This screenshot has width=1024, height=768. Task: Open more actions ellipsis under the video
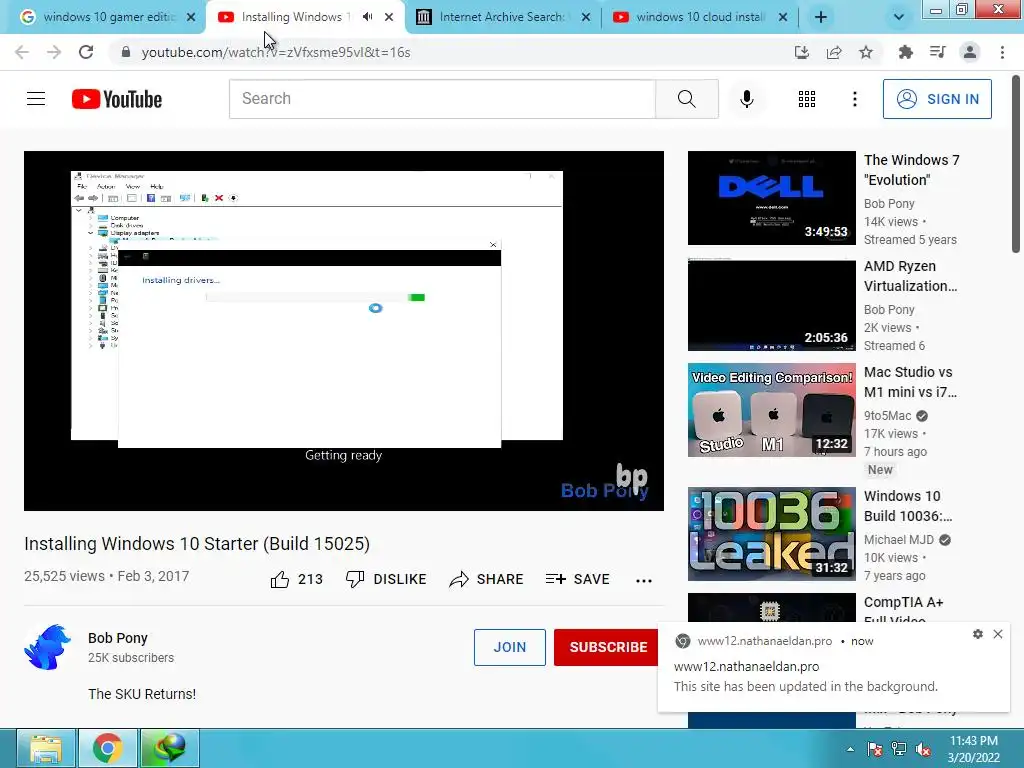[644, 581]
